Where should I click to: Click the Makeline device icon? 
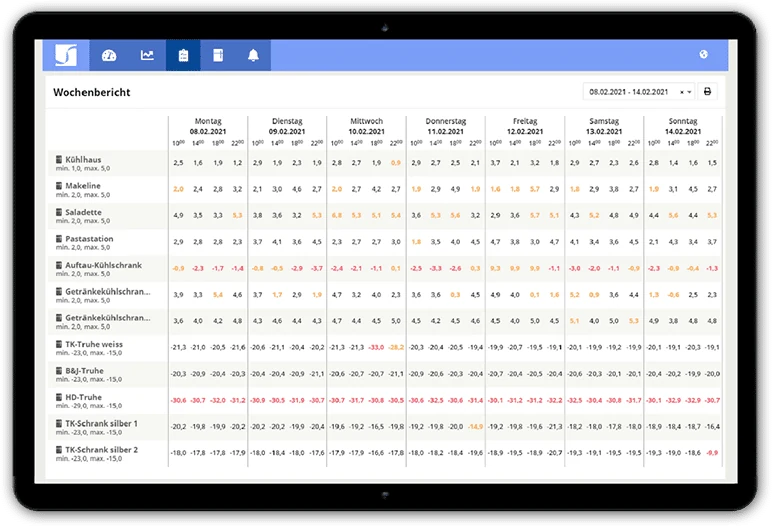59,186
